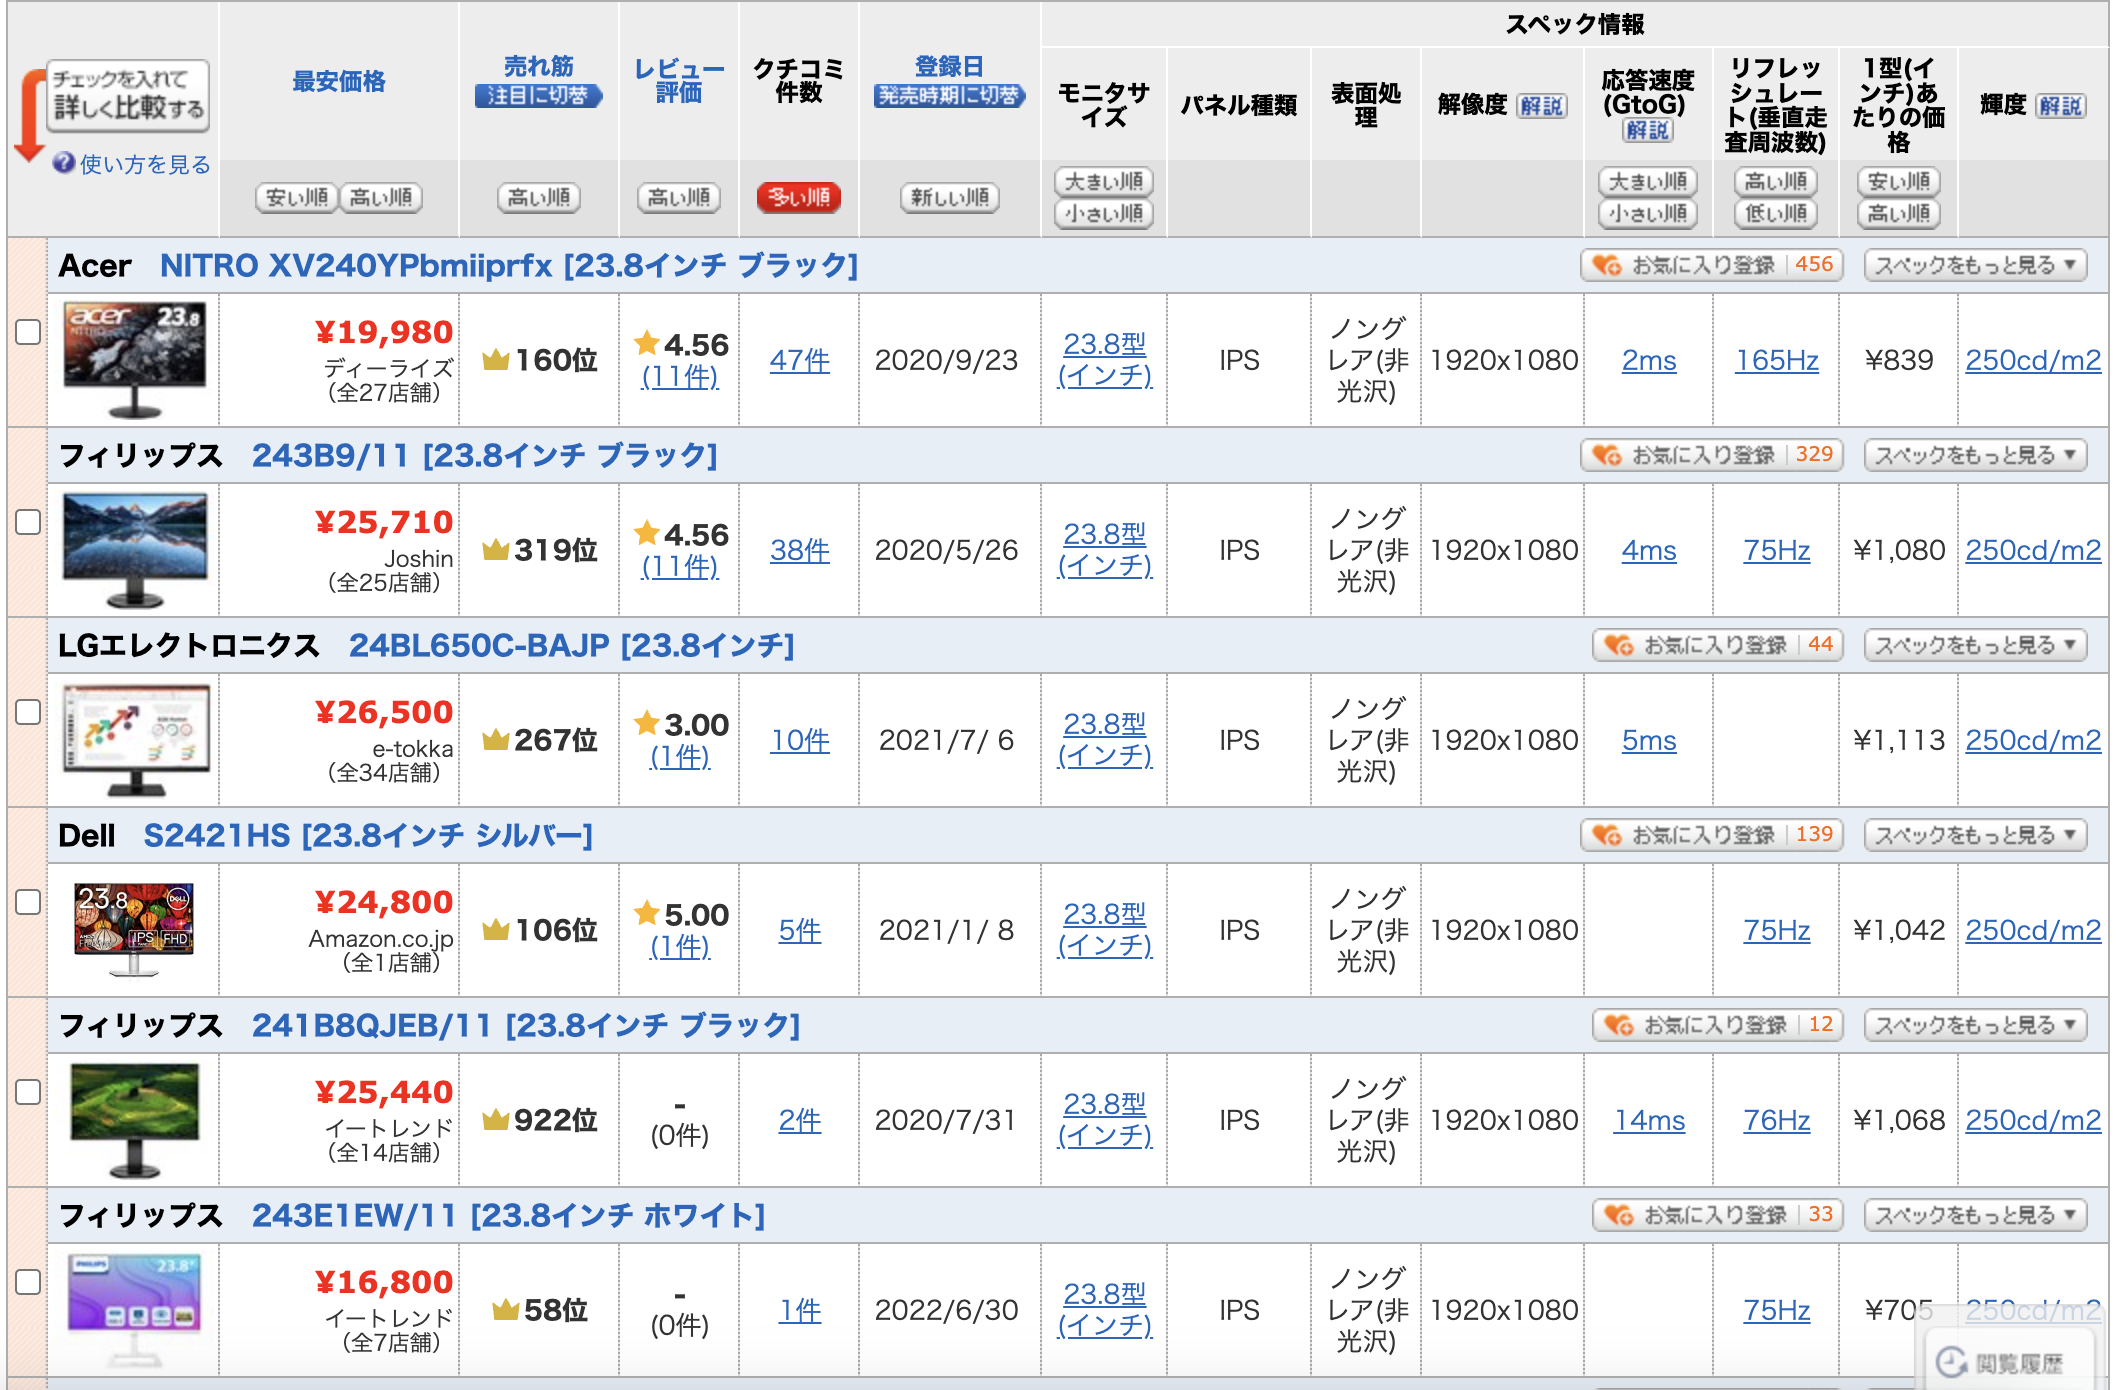
Task: Open 解説 for 輝度 column
Action: pyautogui.click(x=2062, y=106)
